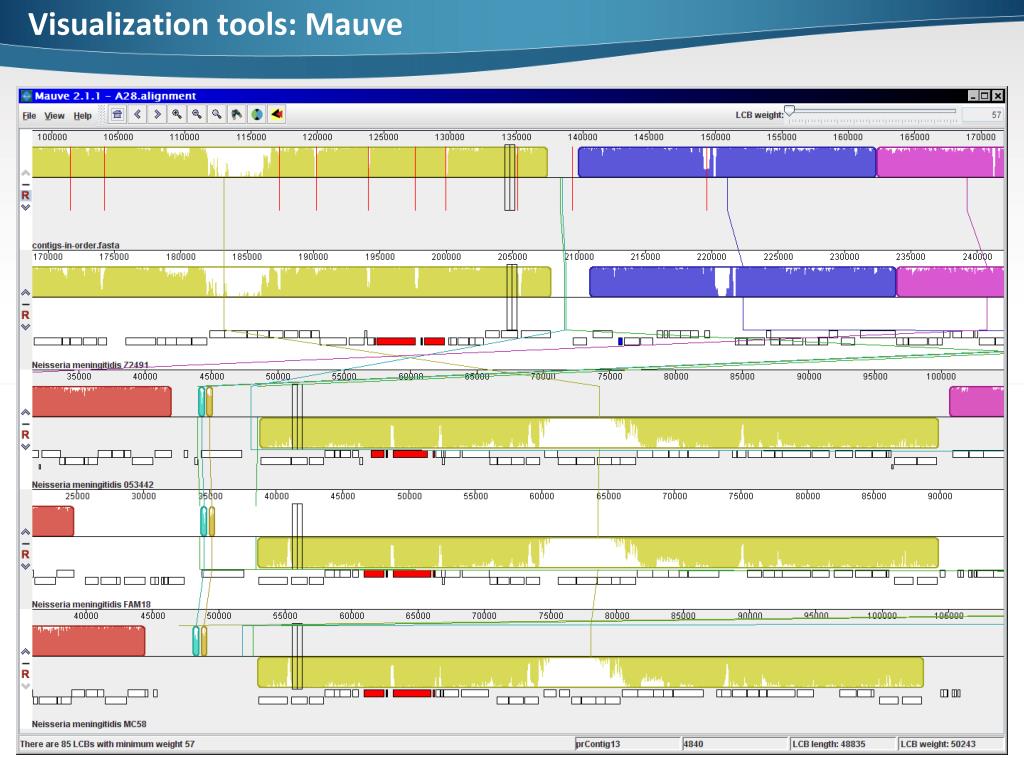Move Neisseria meningitidis FAM18 genome up
1024x768 pixels.
25,532
